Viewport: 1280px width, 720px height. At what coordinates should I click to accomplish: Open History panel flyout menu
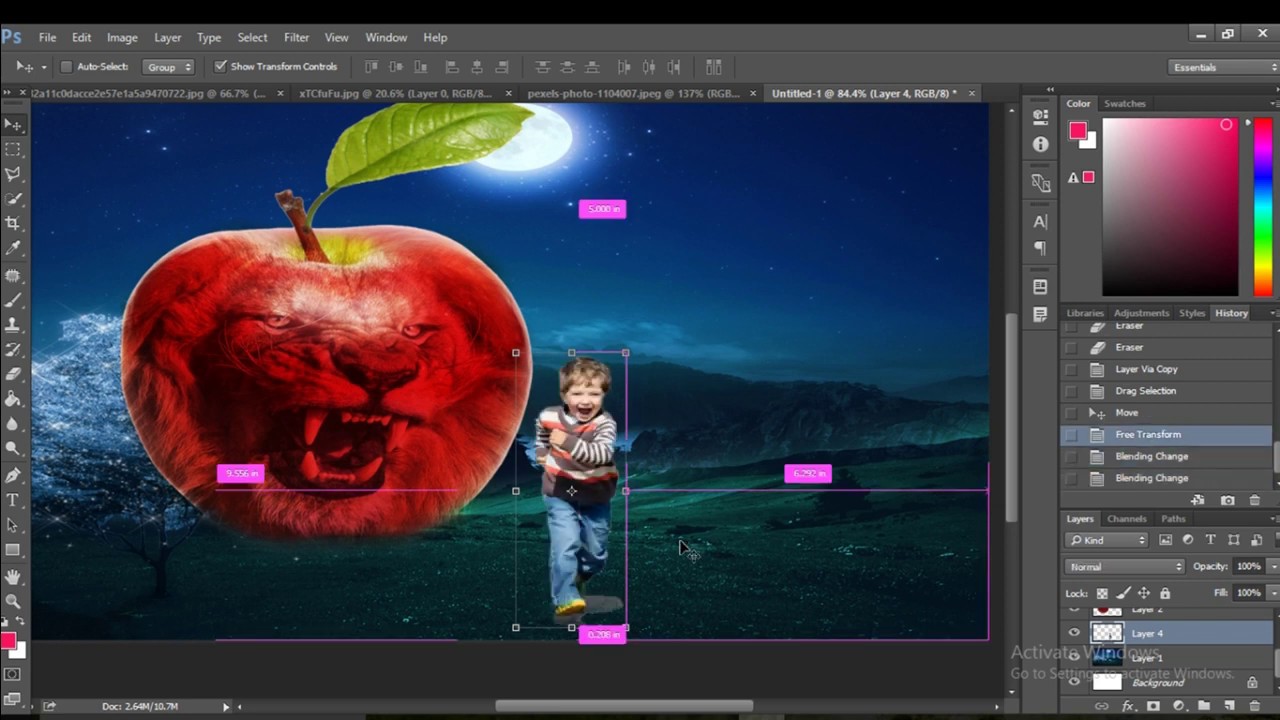click(1274, 314)
